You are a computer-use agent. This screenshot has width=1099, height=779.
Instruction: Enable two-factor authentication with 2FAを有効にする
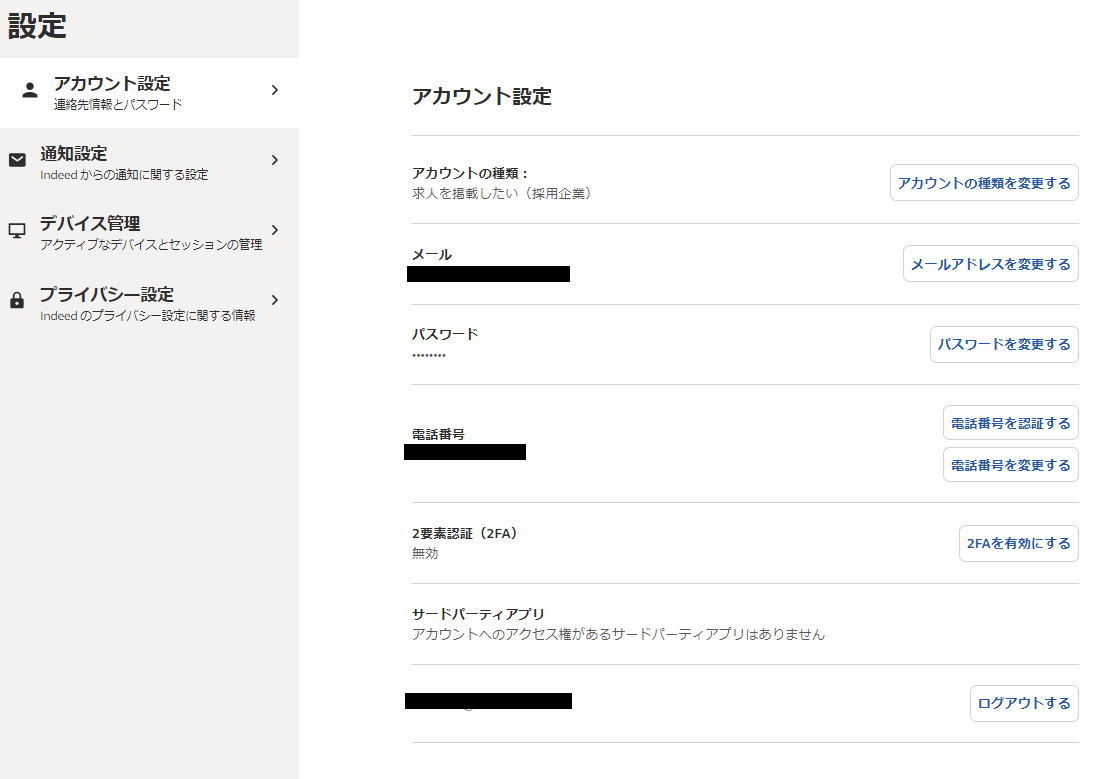pos(1018,543)
